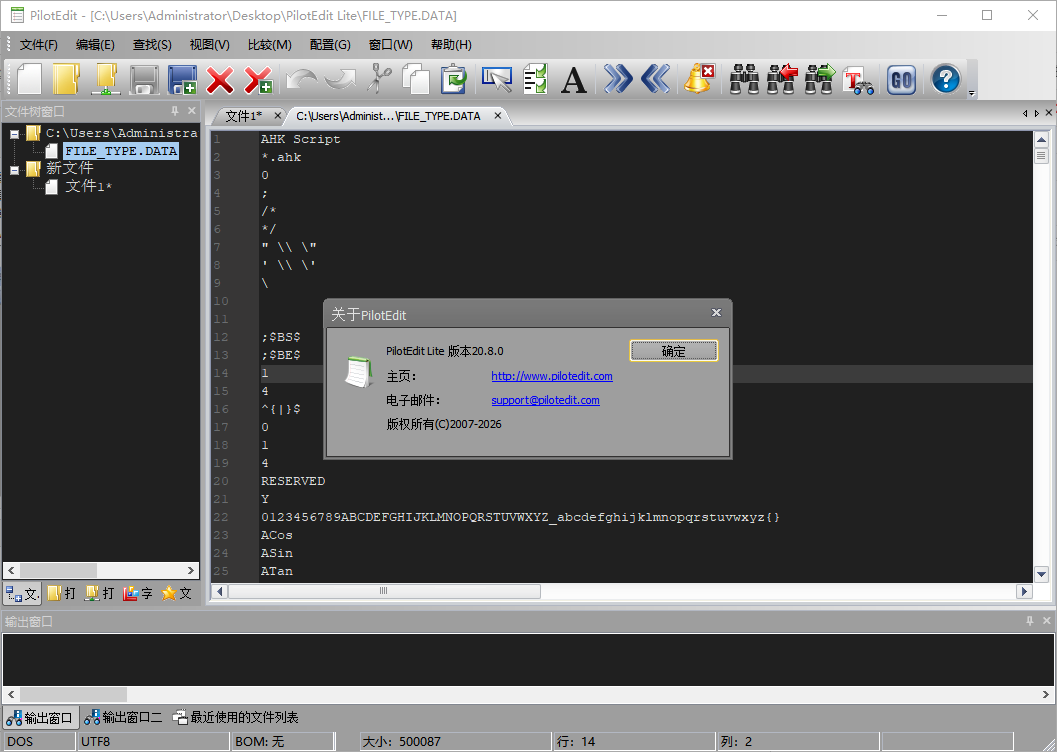Open the 最近使用的文件列表 tab

(x=236, y=718)
